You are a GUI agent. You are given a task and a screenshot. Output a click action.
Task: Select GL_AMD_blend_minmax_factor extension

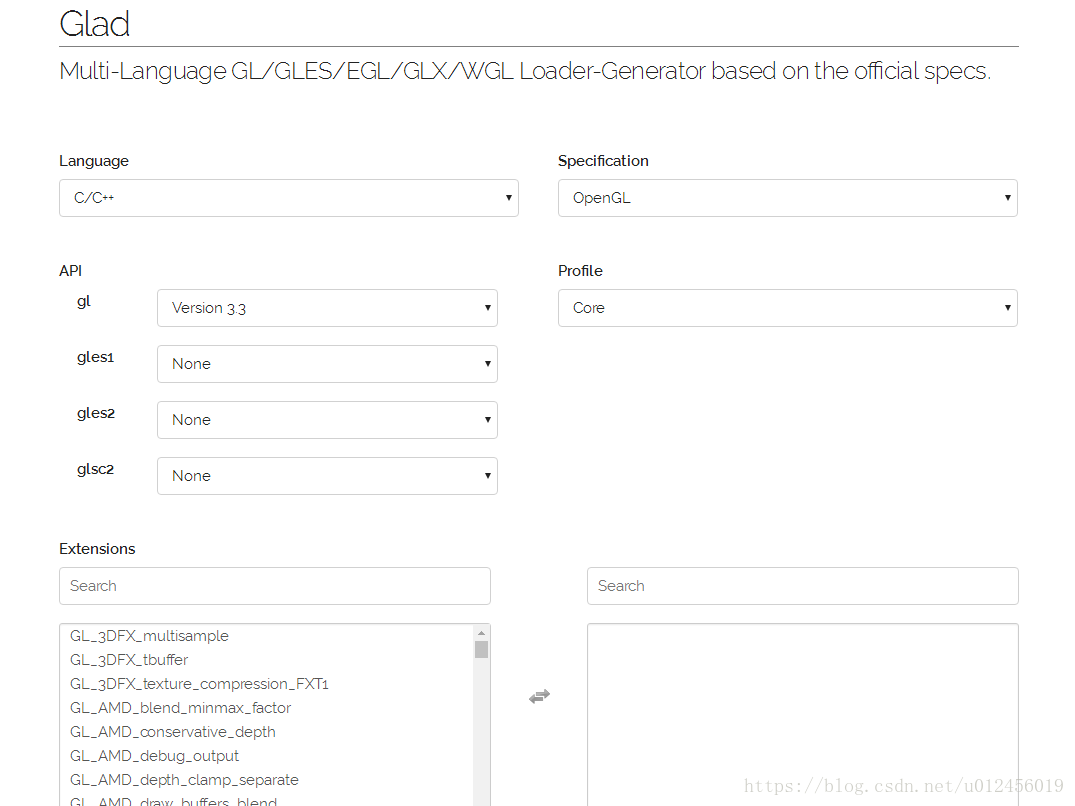click(x=267, y=708)
